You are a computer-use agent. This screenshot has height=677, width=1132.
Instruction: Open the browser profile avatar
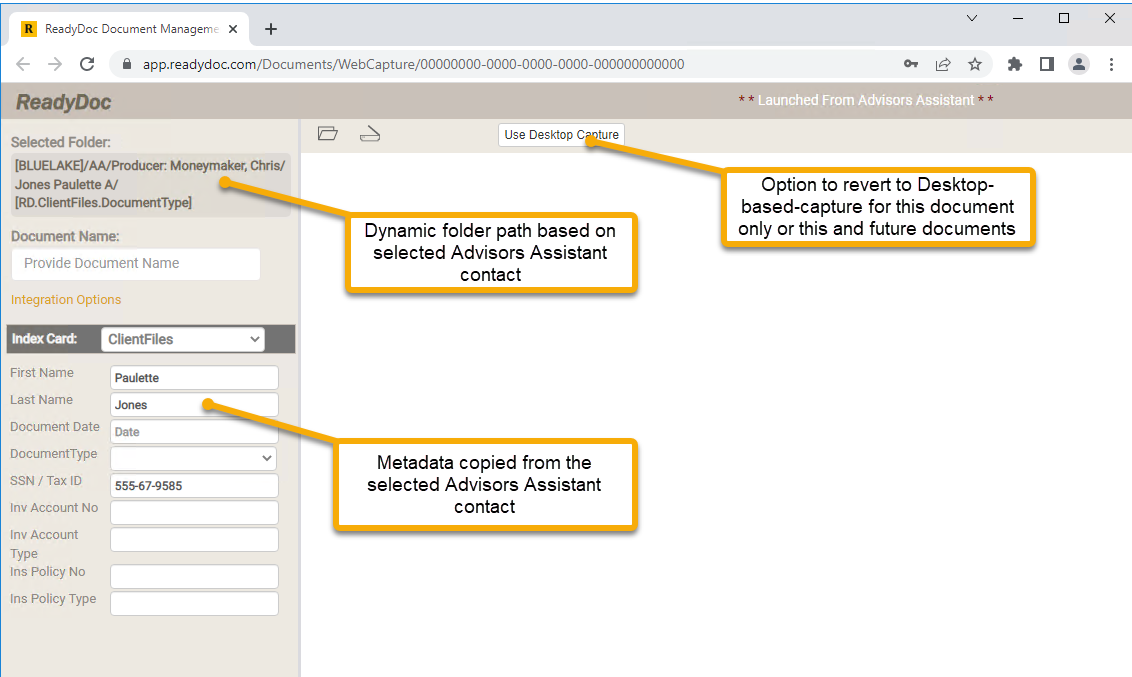(x=1079, y=64)
